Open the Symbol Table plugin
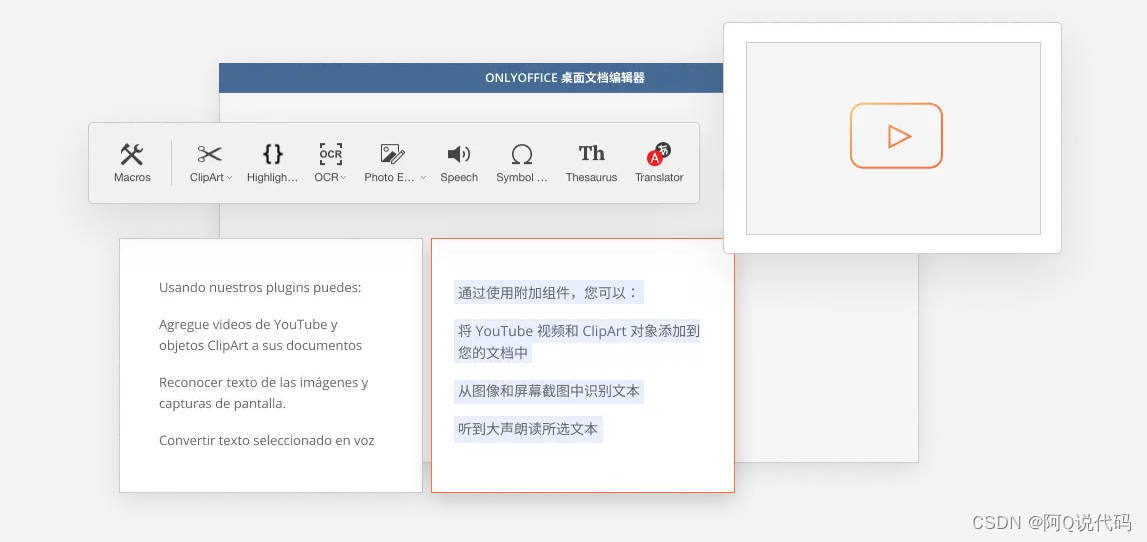Screen dimensions: 1147x542 pyautogui.click(x=522, y=162)
